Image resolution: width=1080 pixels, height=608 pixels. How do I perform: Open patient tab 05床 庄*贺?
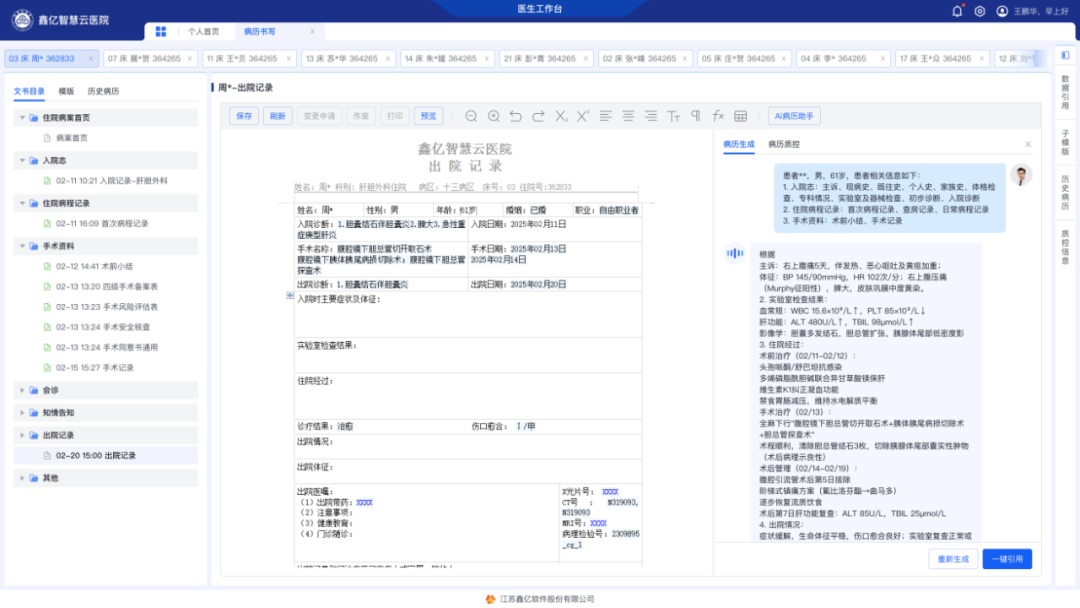(x=745, y=59)
